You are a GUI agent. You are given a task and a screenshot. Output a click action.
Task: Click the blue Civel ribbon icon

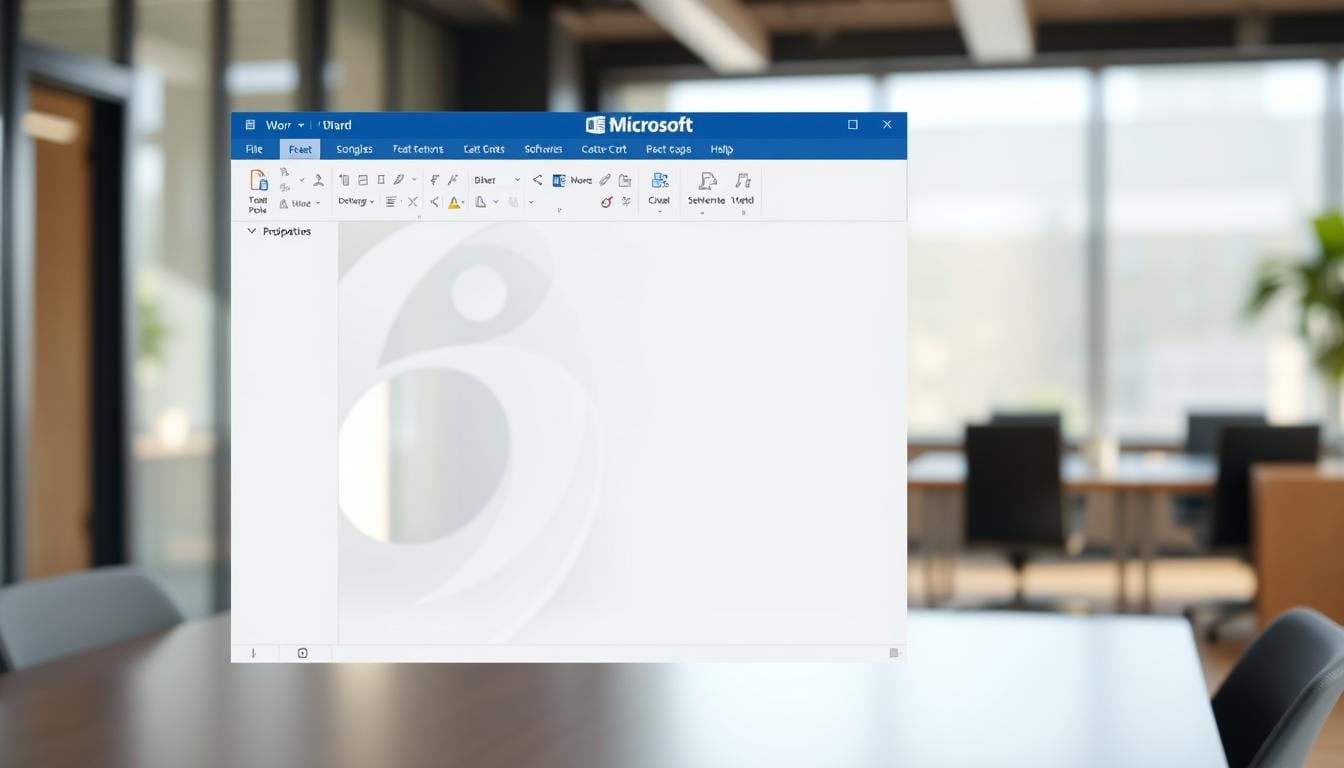tap(659, 181)
